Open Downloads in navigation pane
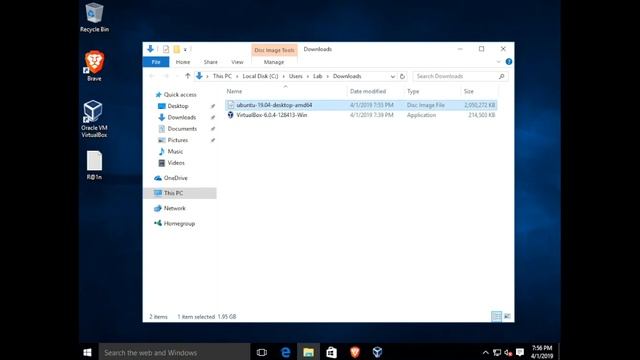The image size is (640, 360). (x=182, y=118)
